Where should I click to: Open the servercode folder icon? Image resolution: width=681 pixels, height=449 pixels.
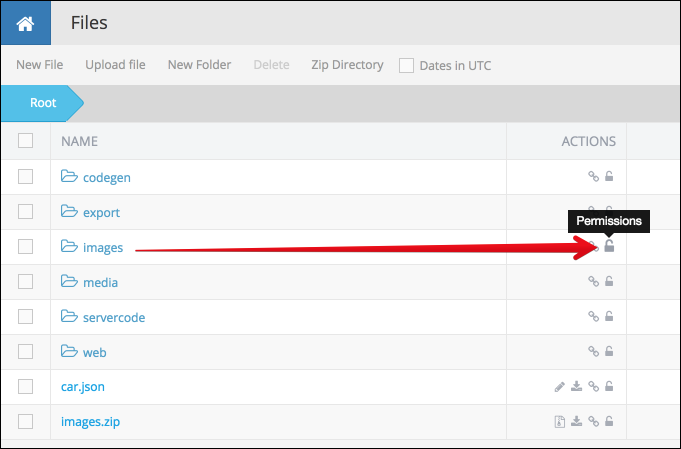coord(69,316)
